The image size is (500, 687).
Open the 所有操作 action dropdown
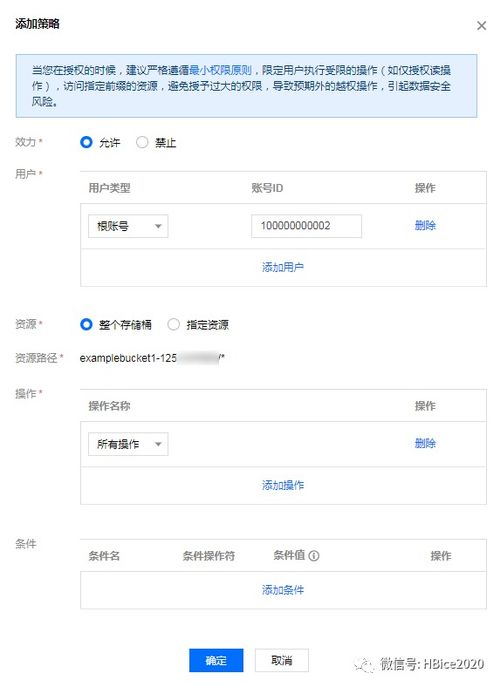click(x=128, y=444)
